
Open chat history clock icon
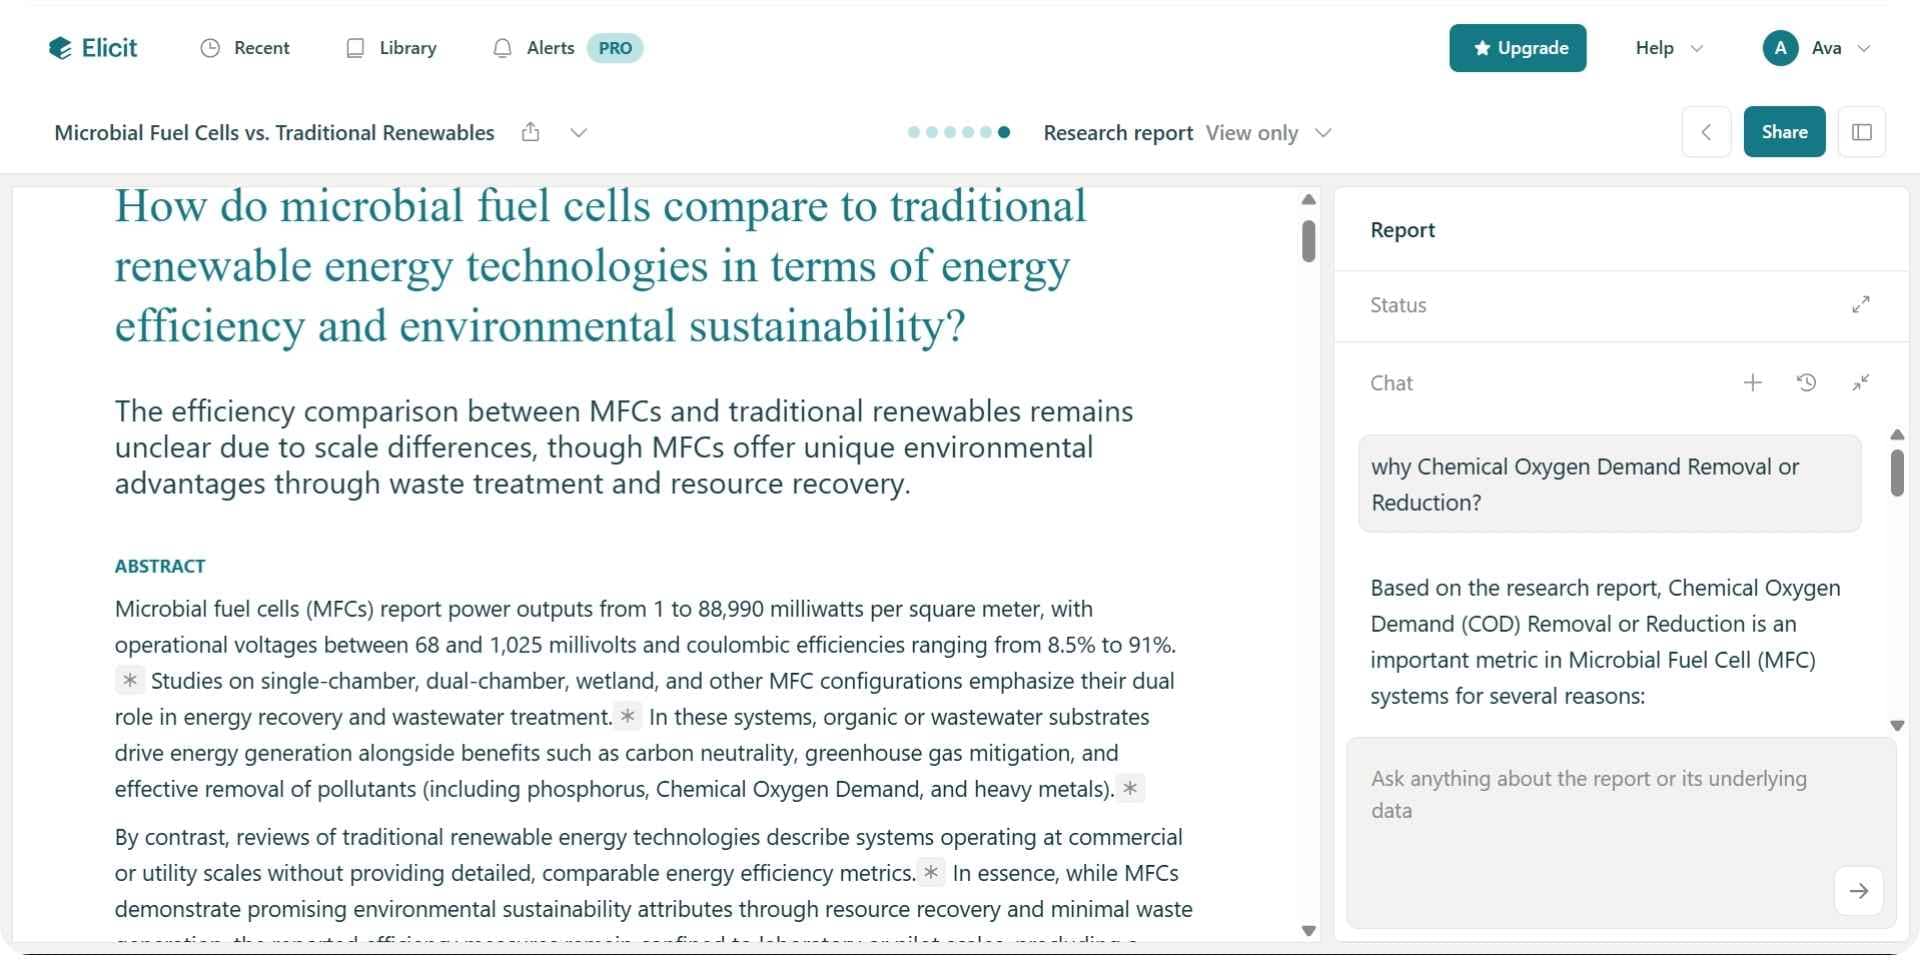pyautogui.click(x=1806, y=383)
